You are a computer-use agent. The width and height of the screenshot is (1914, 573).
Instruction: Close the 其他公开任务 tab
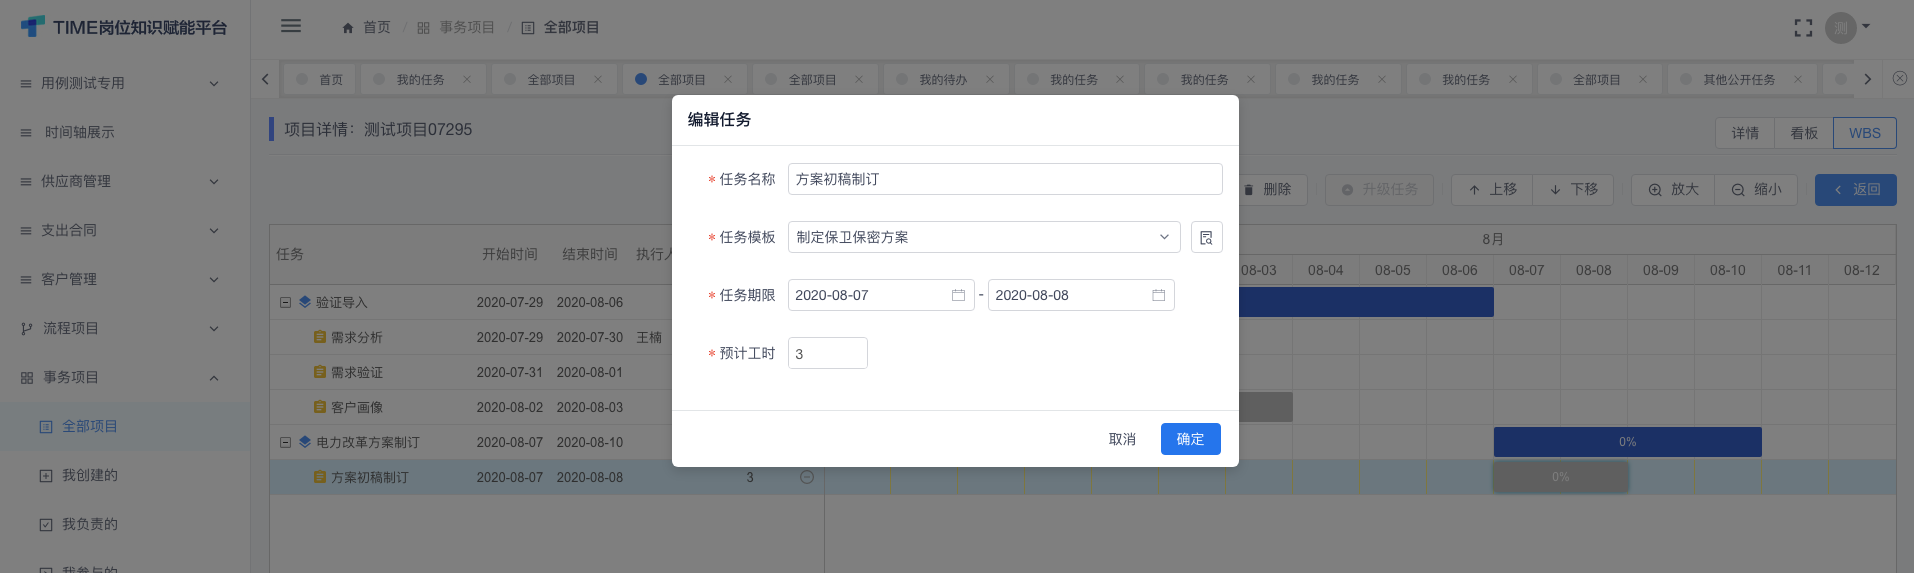click(x=1798, y=80)
